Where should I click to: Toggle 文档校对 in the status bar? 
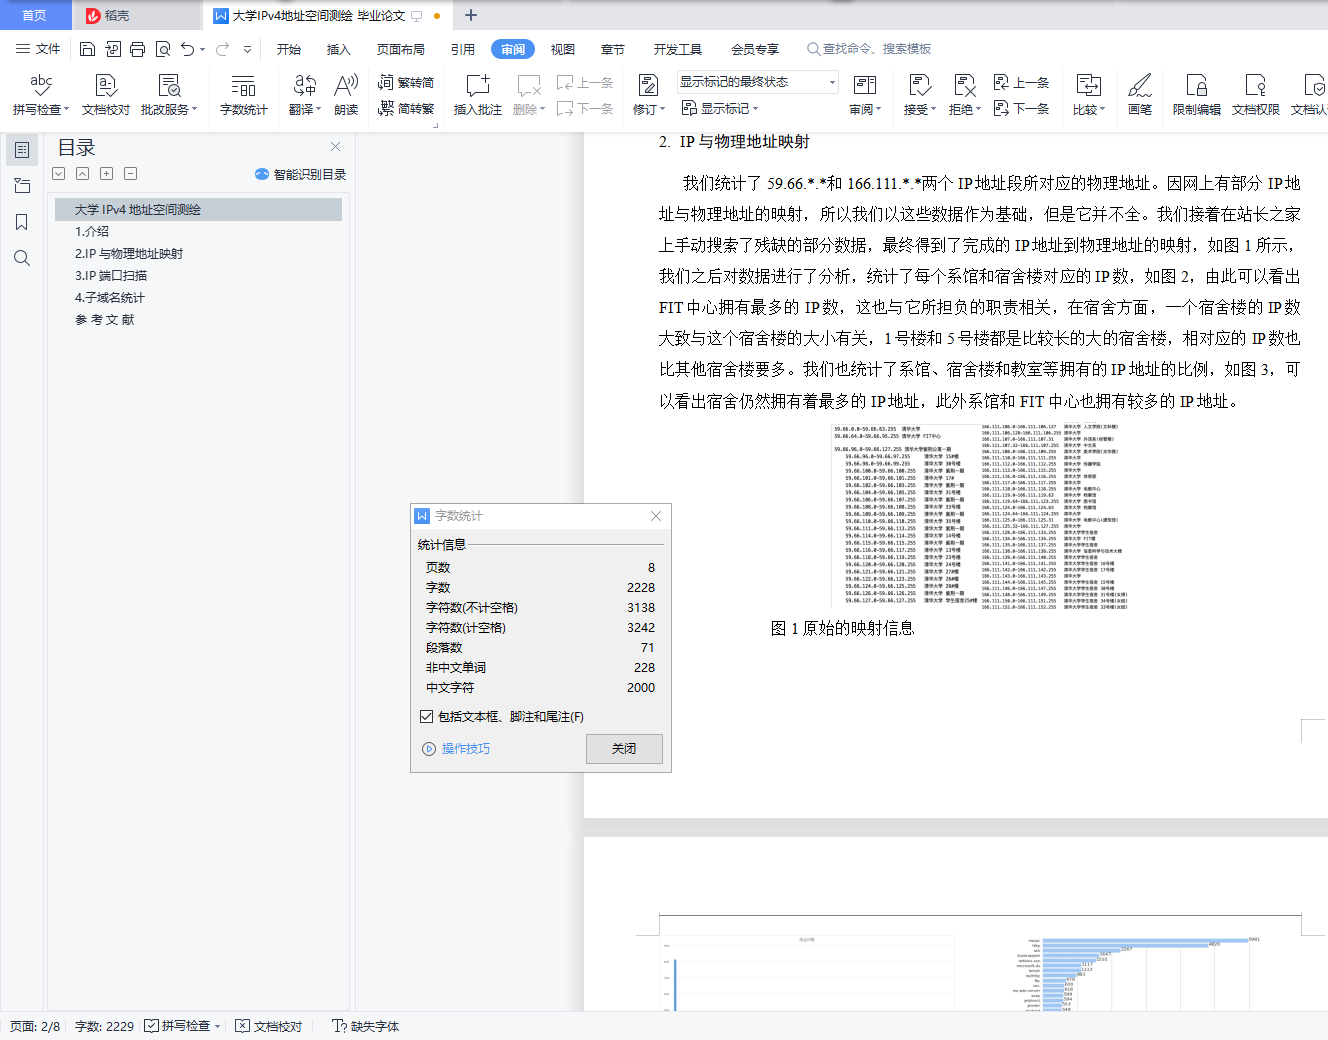tap(268, 1026)
